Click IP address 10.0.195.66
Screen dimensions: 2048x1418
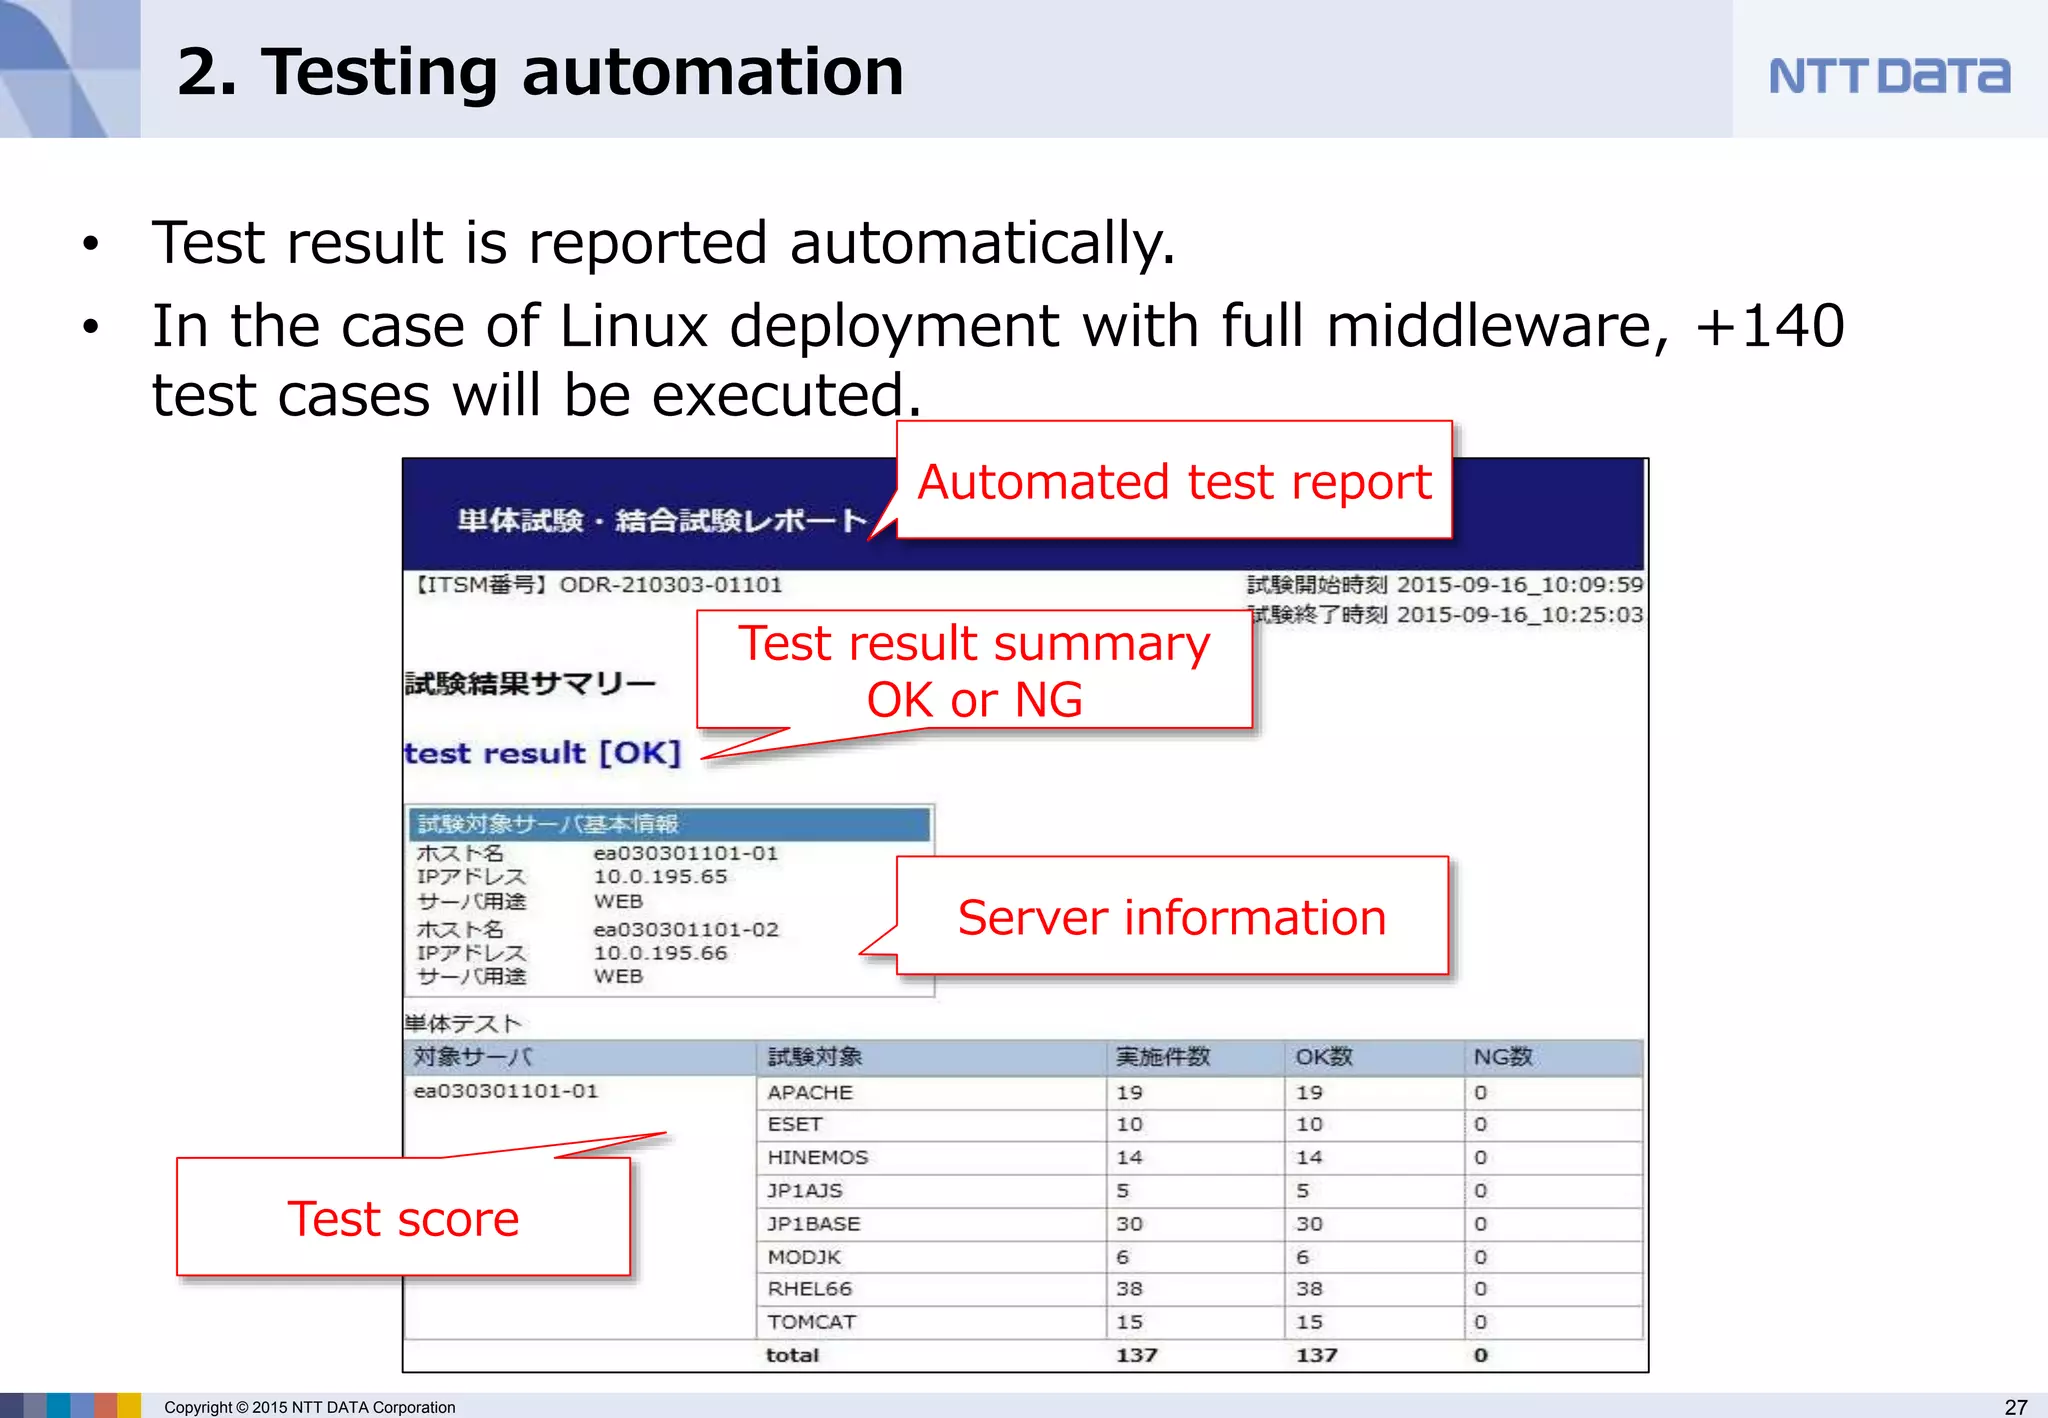click(x=660, y=954)
